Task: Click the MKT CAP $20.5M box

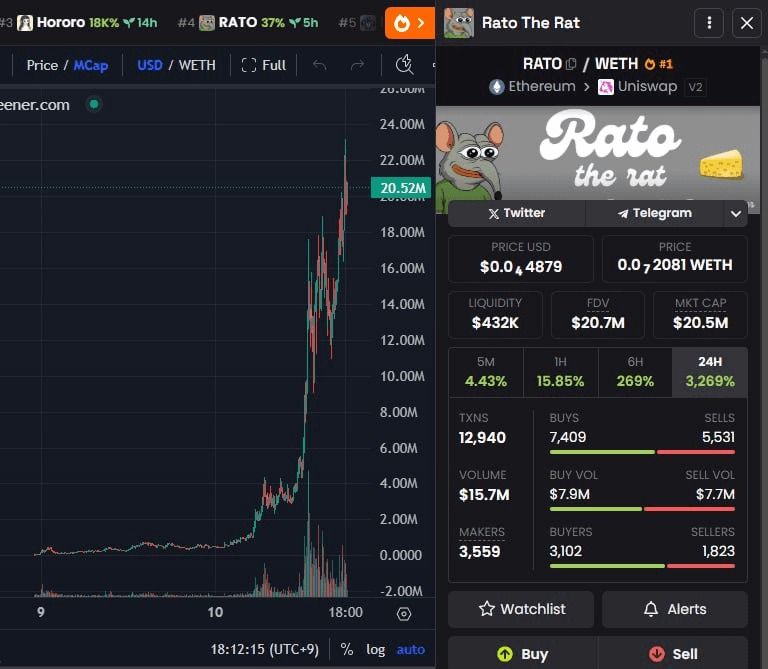Action: pos(700,315)
